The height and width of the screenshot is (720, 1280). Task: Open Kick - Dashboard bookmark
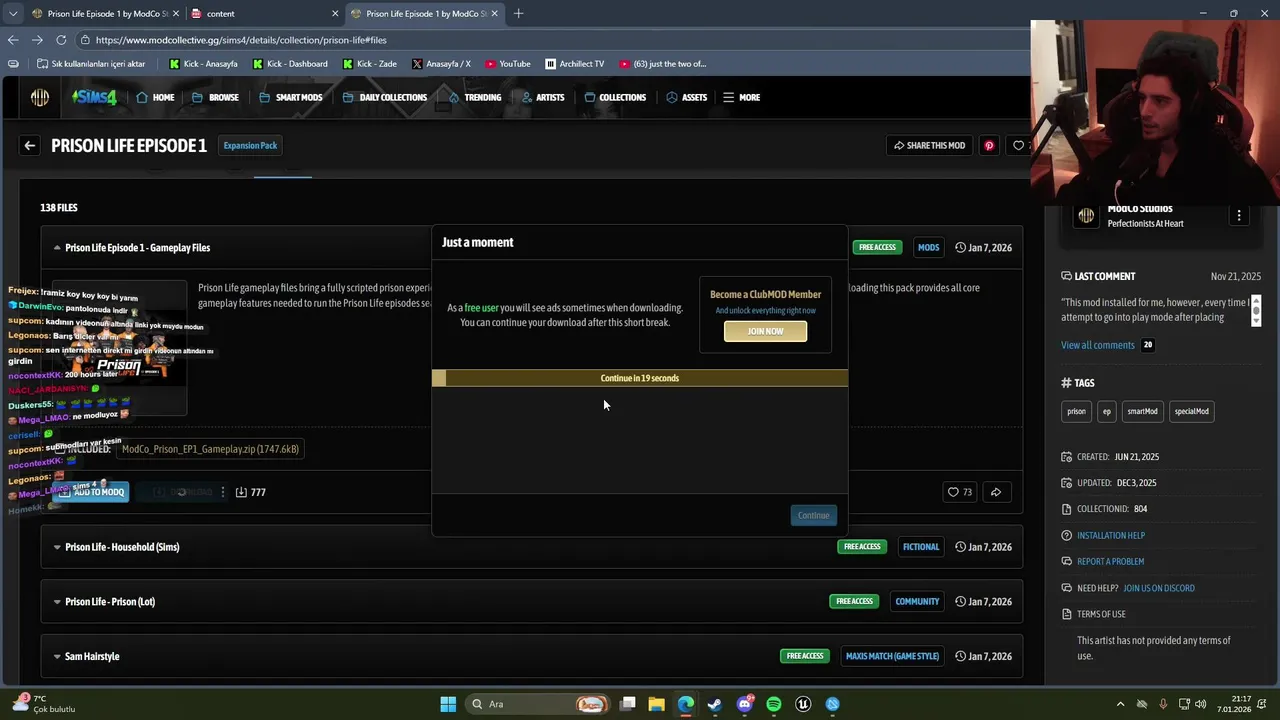pyautogui.click(x=290, y=64)
